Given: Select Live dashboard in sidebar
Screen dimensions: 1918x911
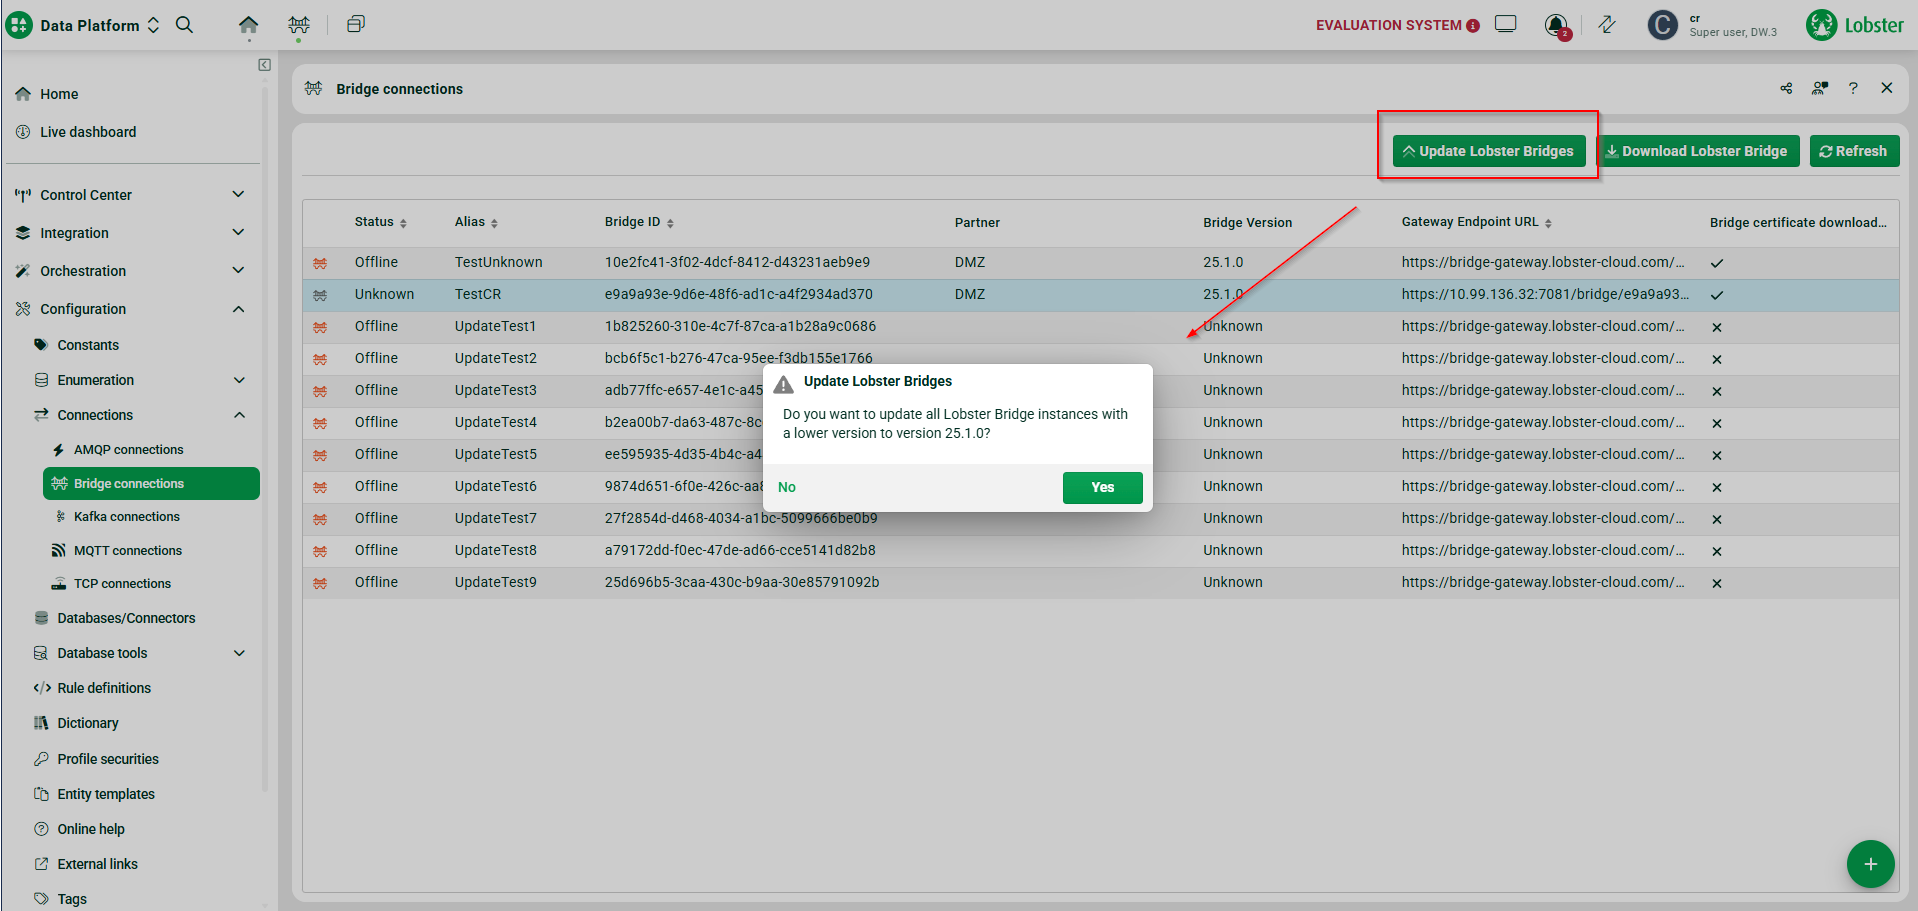Looking at the screenshot, I should point(88,132).
